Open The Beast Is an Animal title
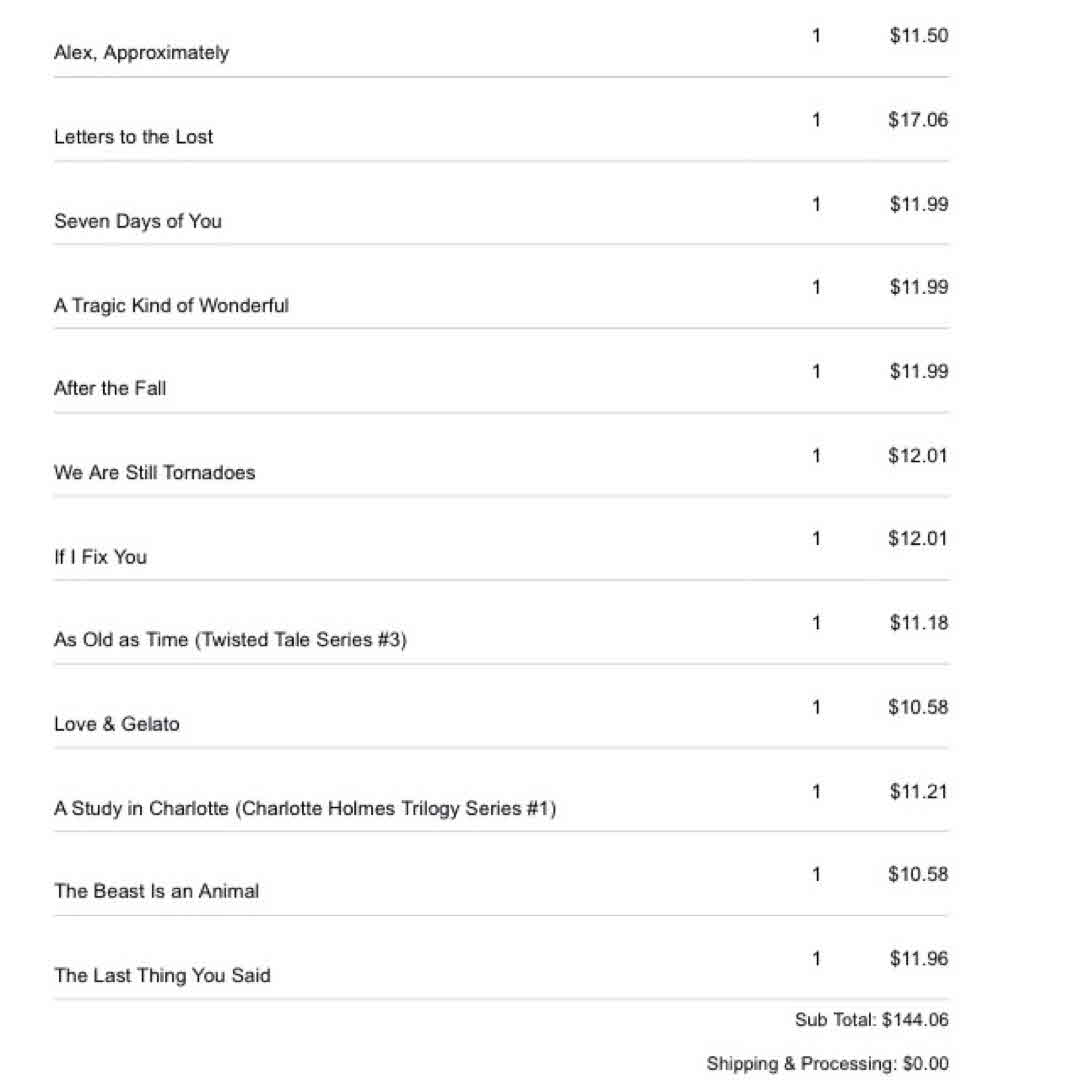Screen dimensions: 1080x1080 coord(156,891)
